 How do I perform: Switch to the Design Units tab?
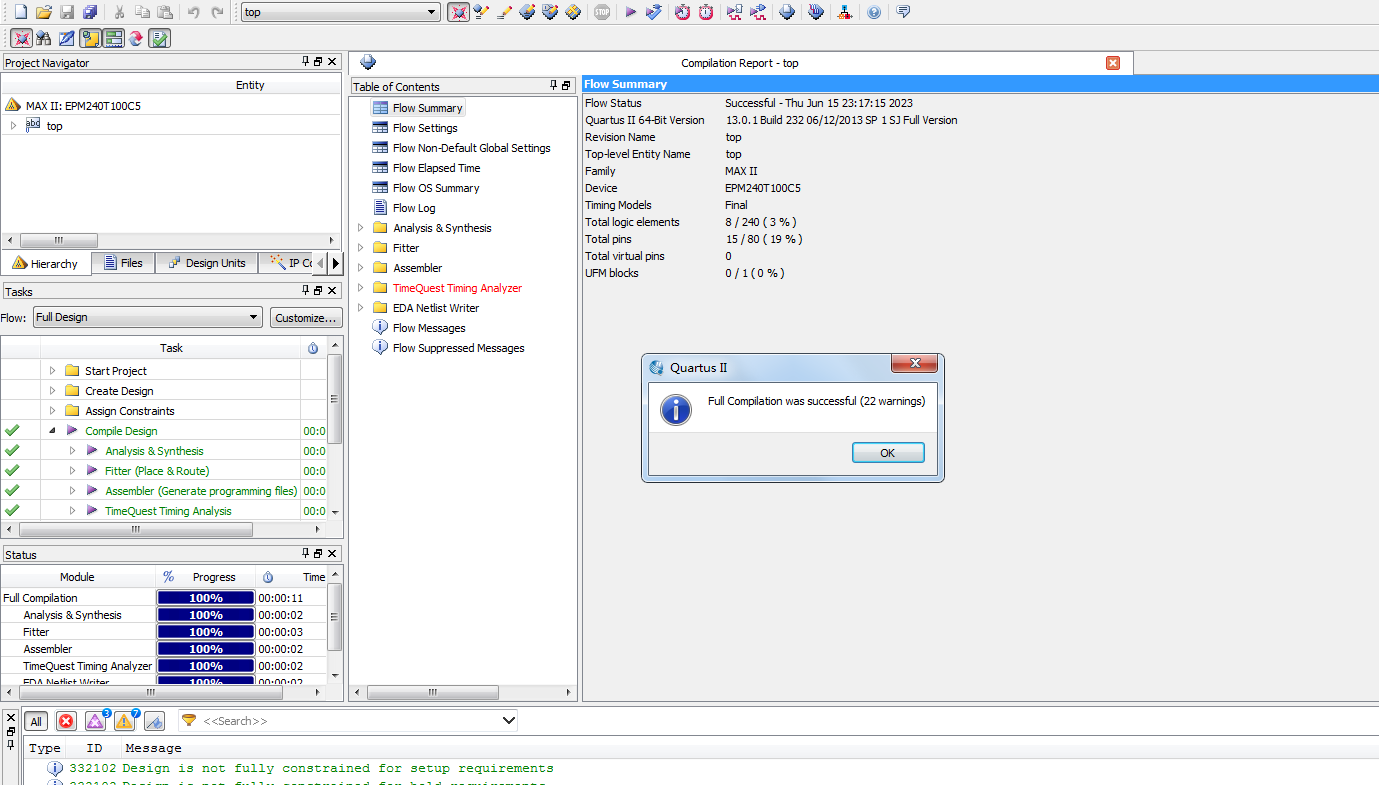coord(207,263)
